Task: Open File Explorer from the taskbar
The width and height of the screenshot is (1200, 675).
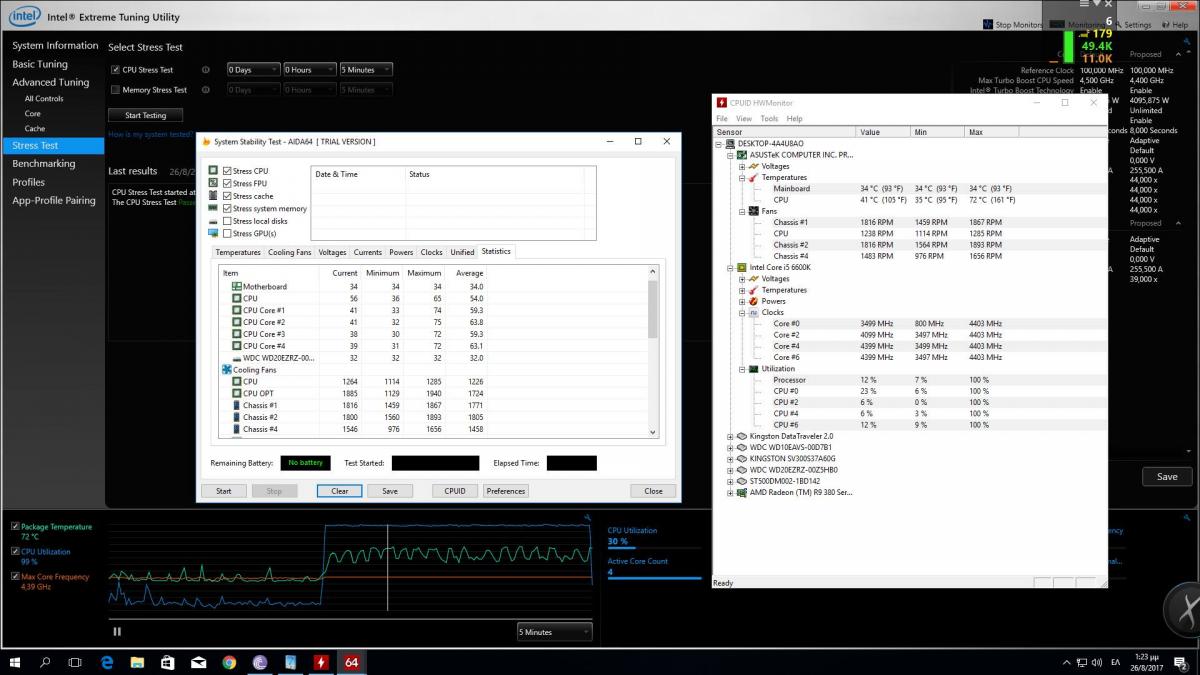Action: [x=137, y=662]
